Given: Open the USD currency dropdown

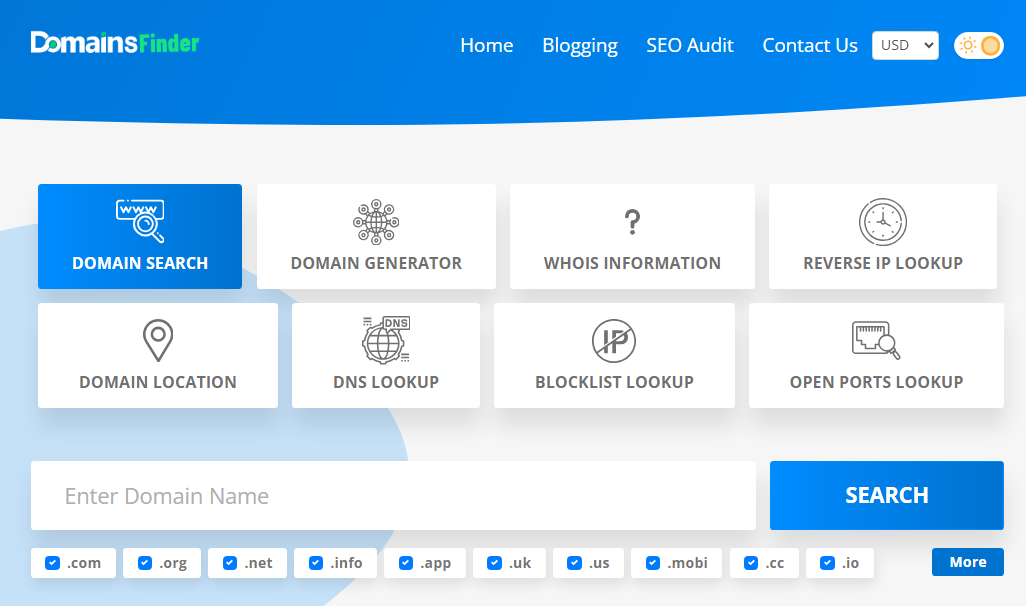Looking at the screenshot, I should 905,45.
